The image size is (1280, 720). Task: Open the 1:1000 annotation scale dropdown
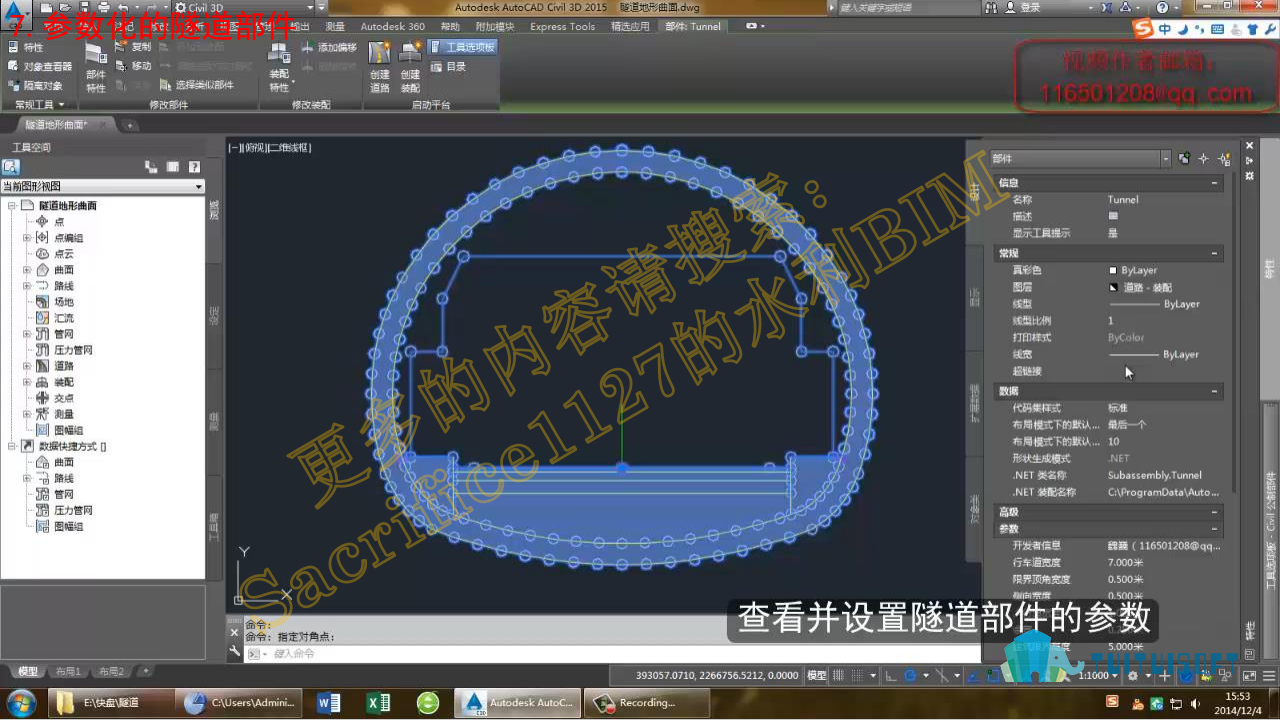tap(1100, 676)
